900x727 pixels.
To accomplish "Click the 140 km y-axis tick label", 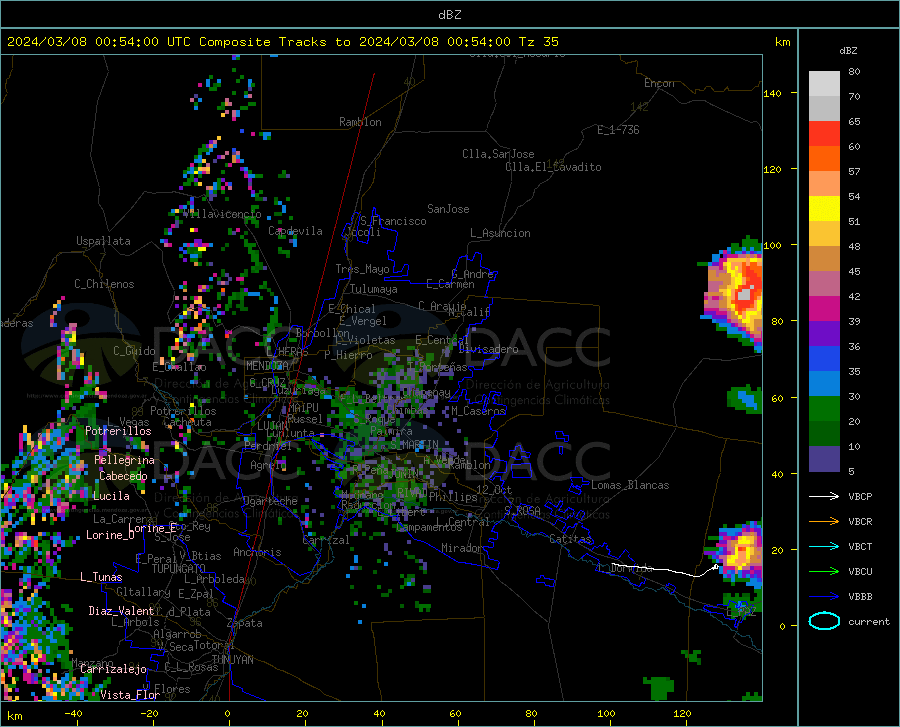I will [772, 93].
